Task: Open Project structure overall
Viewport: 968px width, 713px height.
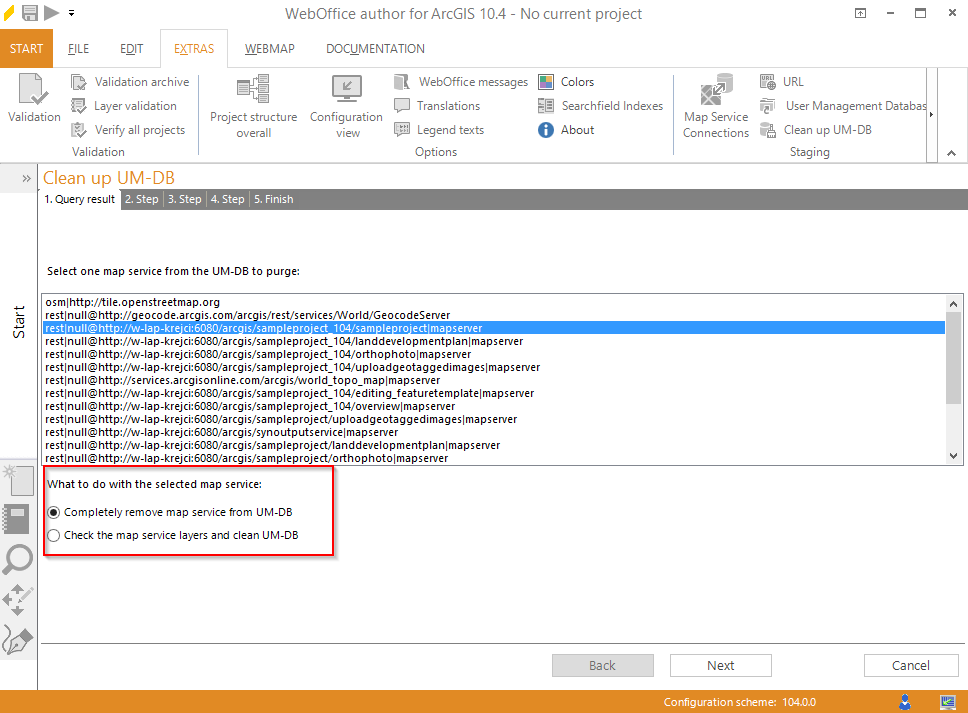Action: pyautogui.click(x=253, y=106)
